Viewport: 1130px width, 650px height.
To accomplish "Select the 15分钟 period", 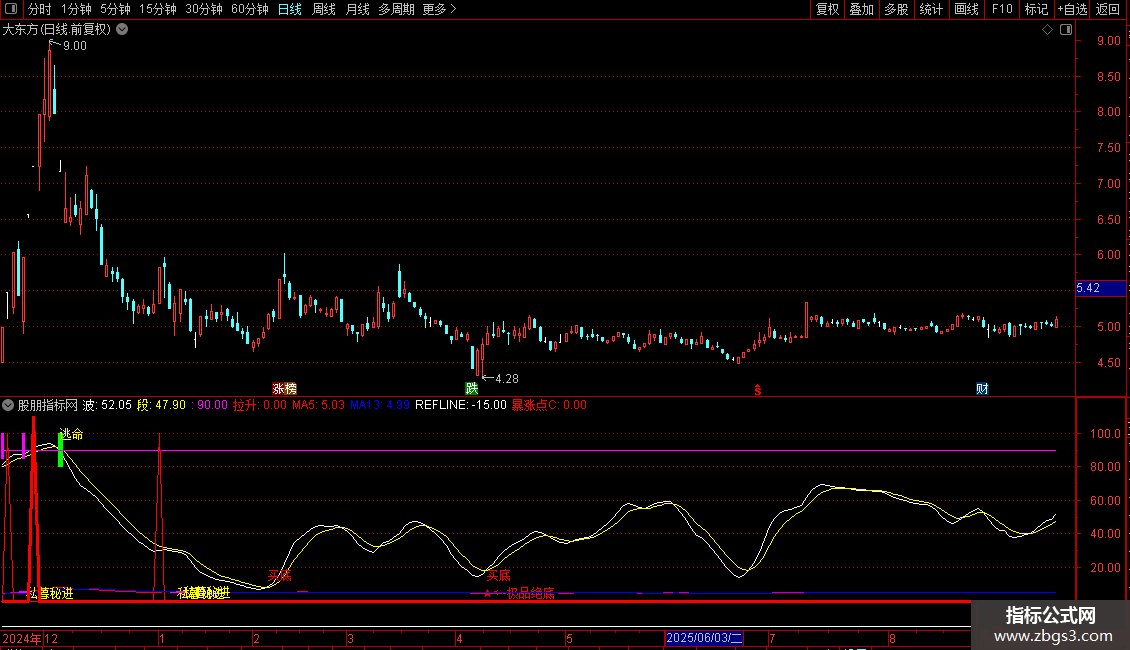I will point(158,9).
